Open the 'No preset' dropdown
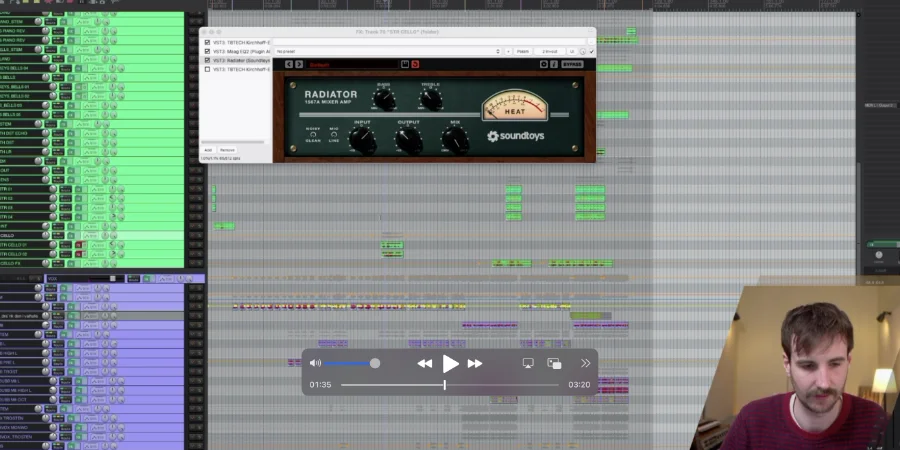900x450 pixels. pyautogui.click(x=388, y=52)
